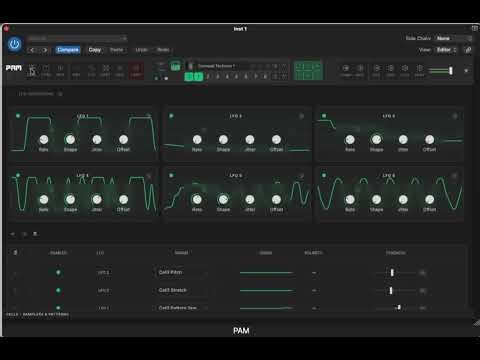Open the Cell3 Pattern Seq target dropdown
The width and height of the screenshot is (480, 360).
[182, 308]
